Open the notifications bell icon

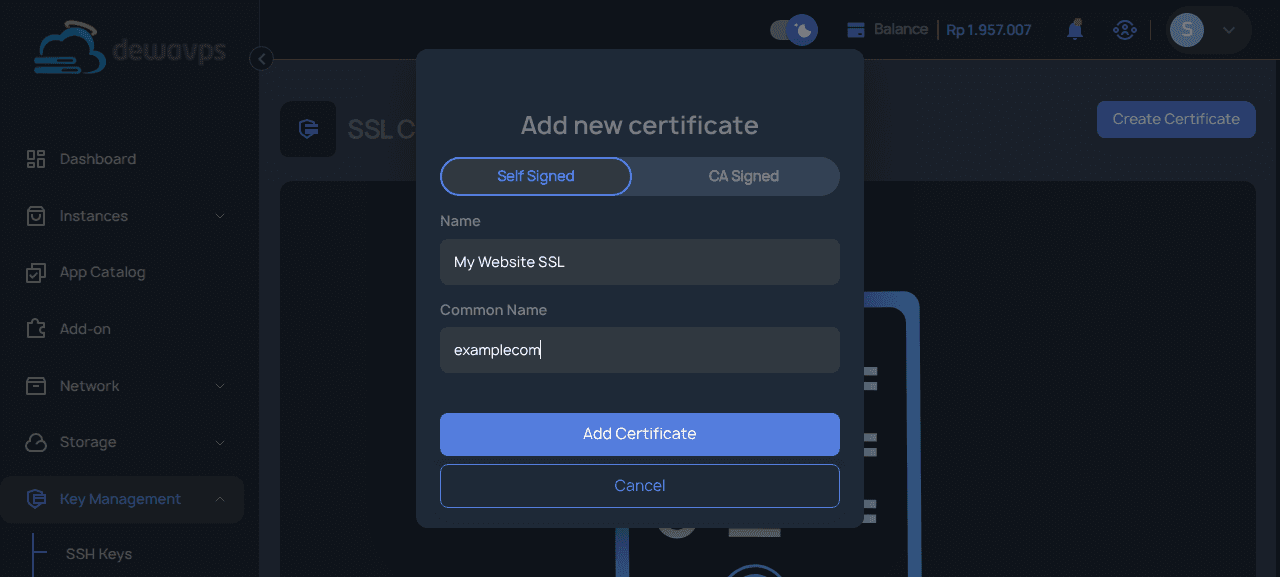[1074, 30]
